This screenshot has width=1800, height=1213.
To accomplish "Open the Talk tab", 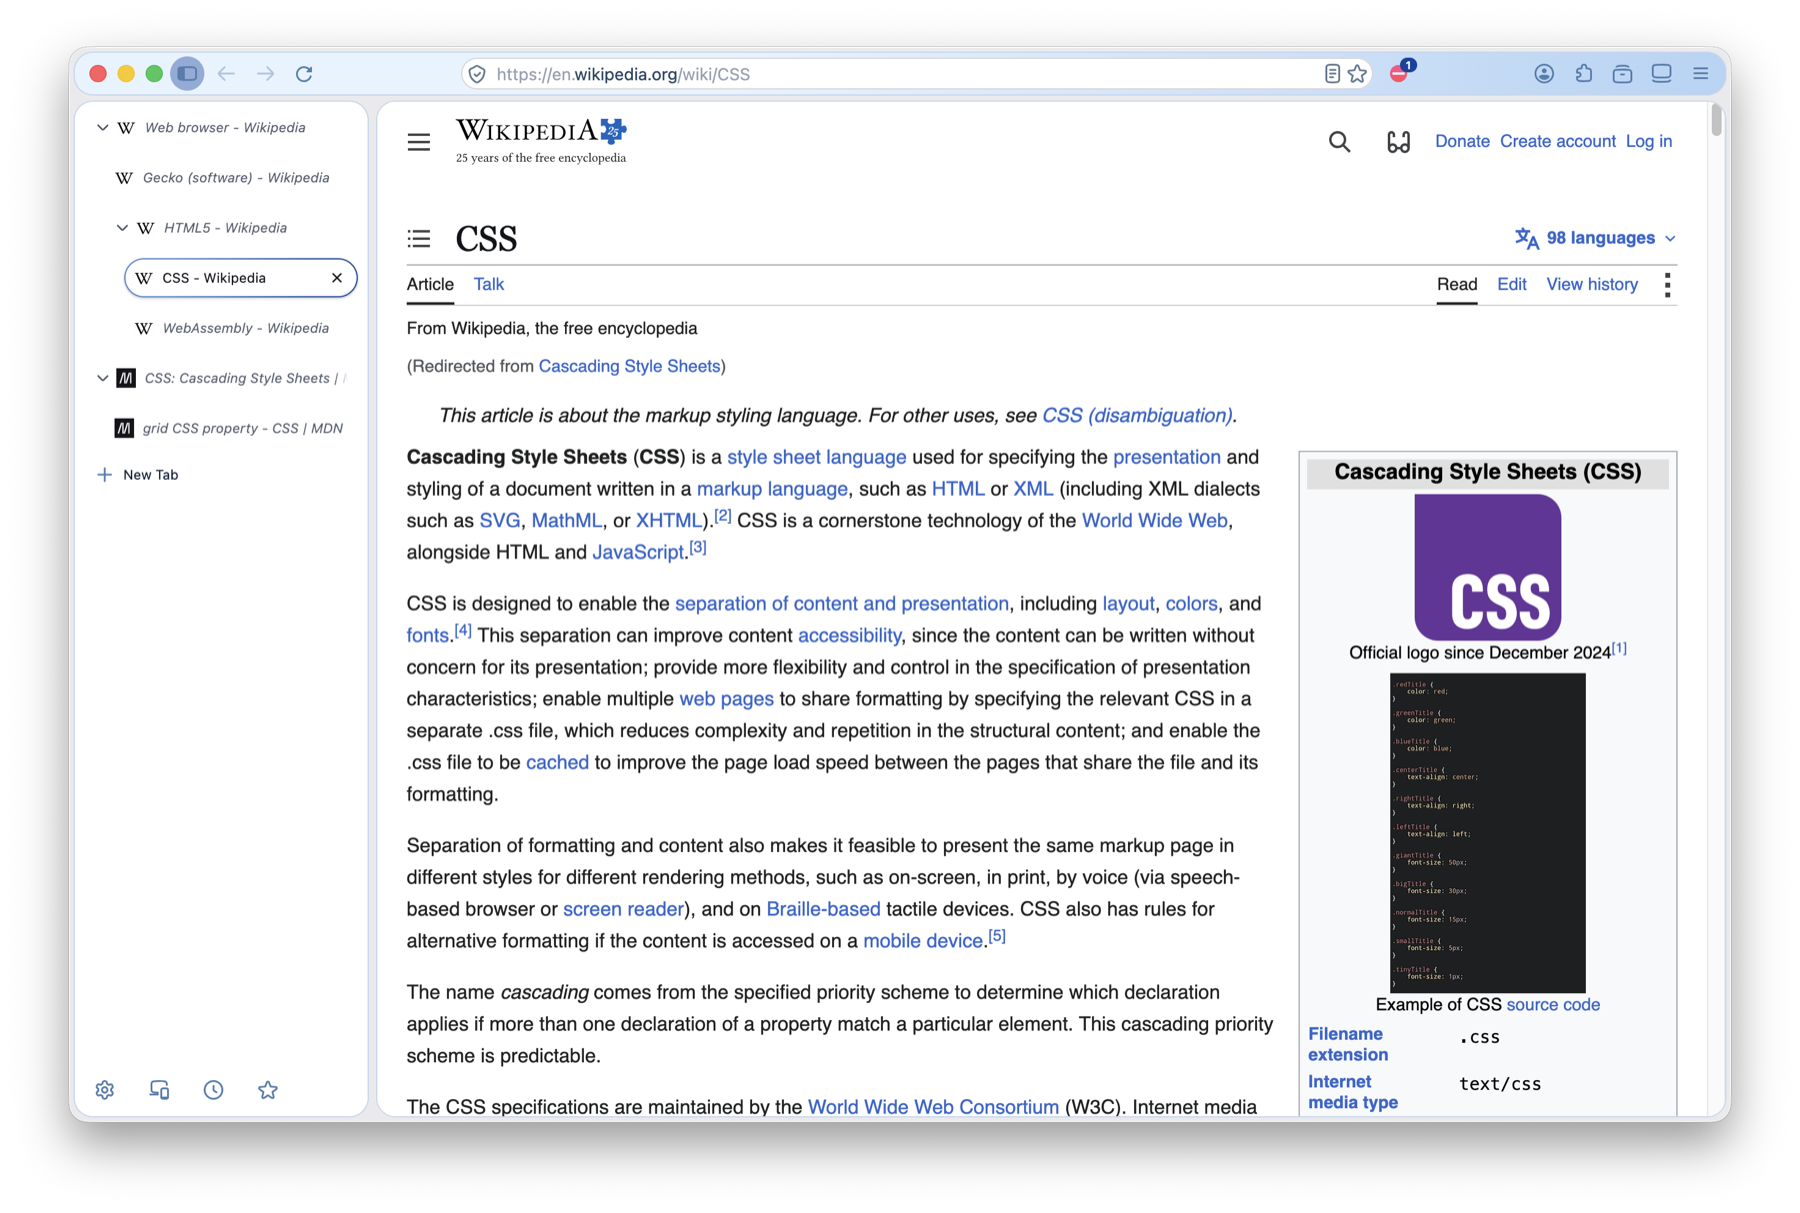I will click(x=489, y=285).
